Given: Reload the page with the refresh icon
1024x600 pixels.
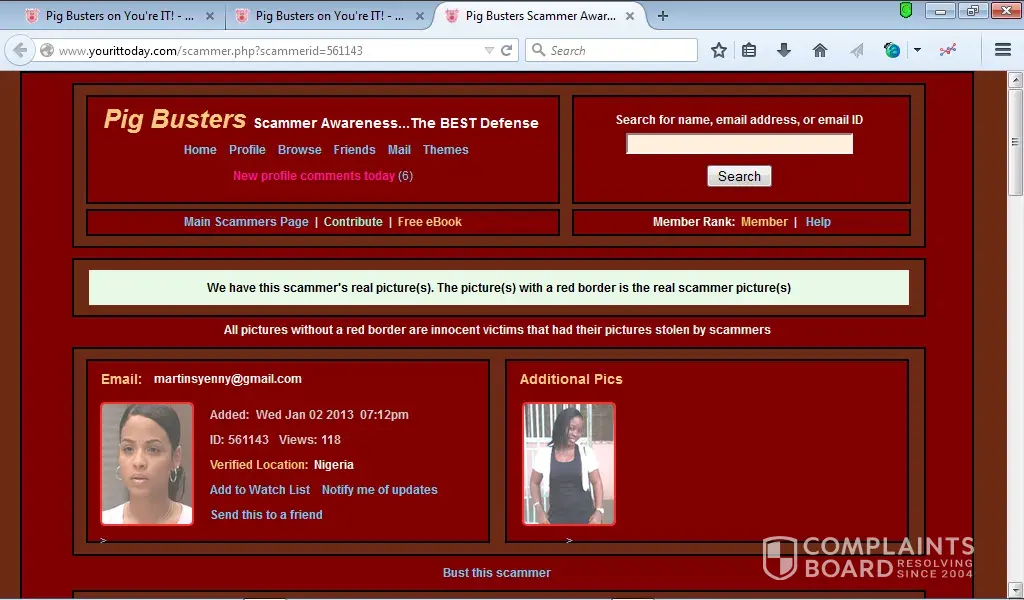Looking at the screenshot, I should [507, 51].
